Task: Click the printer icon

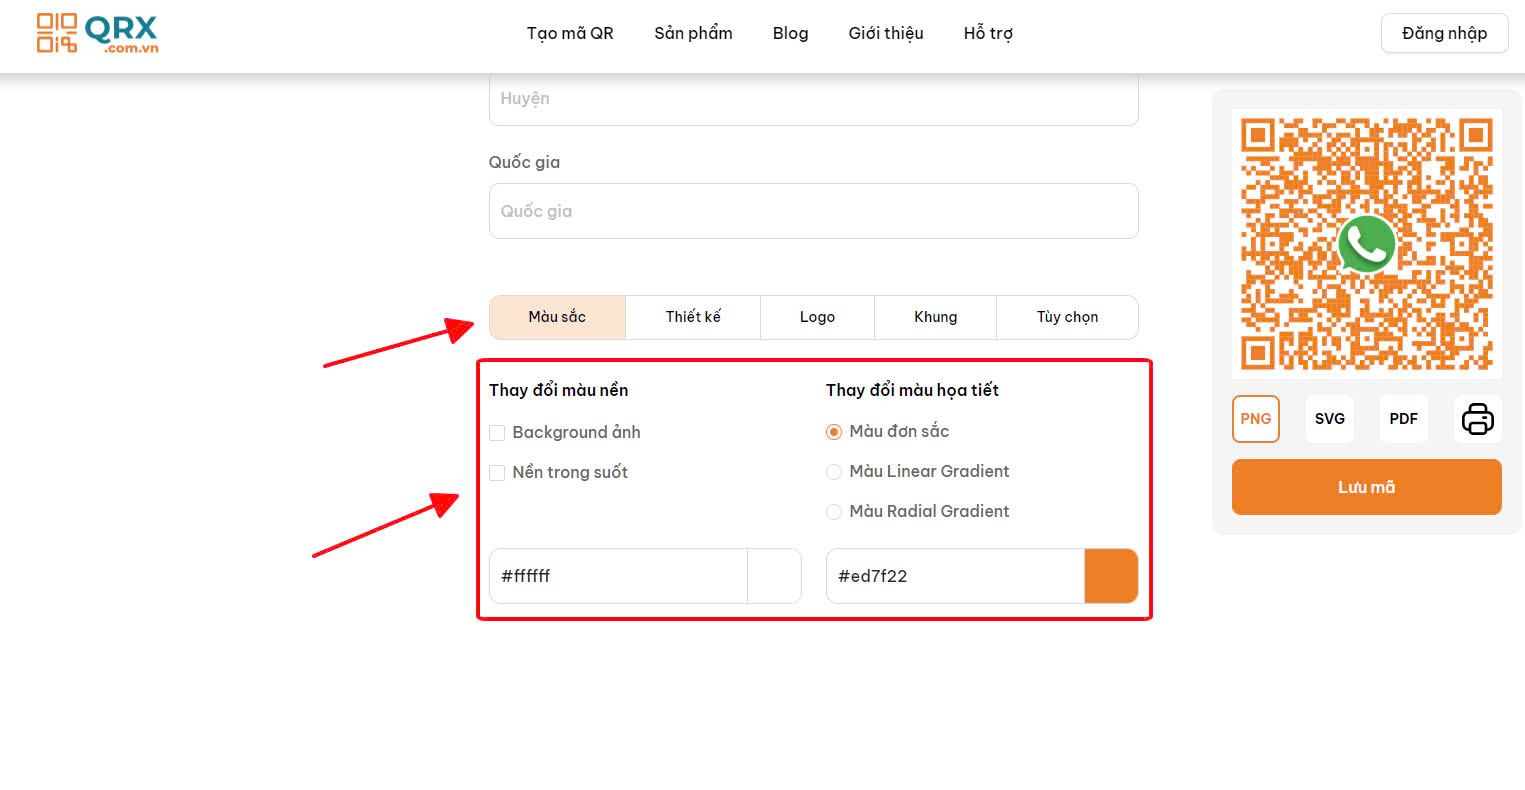Action: click(1477, 419)
